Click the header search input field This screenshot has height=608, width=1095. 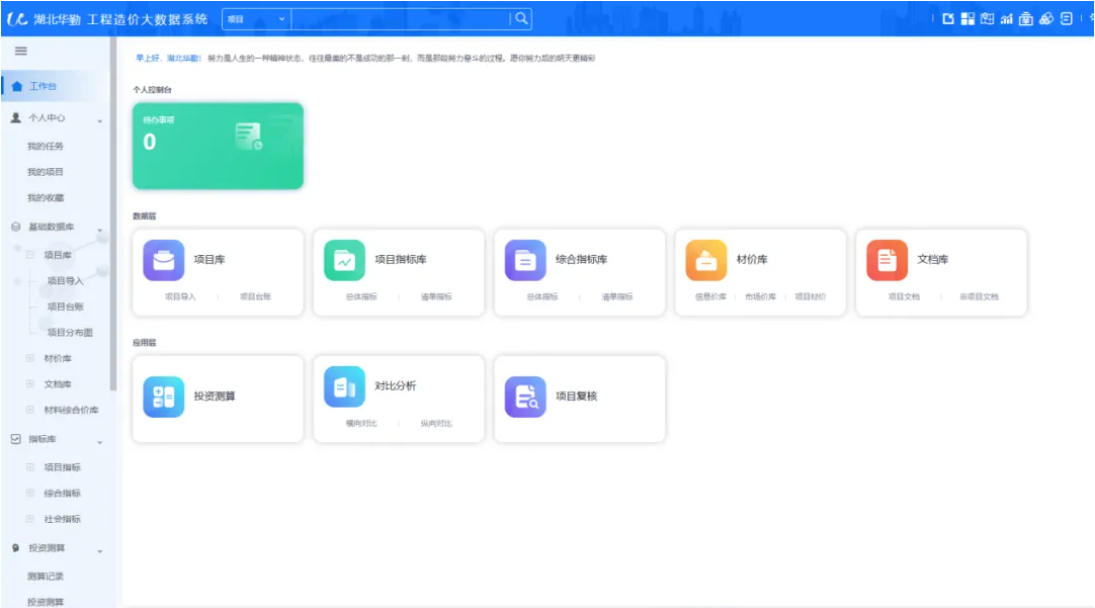(x=400, y=19)
